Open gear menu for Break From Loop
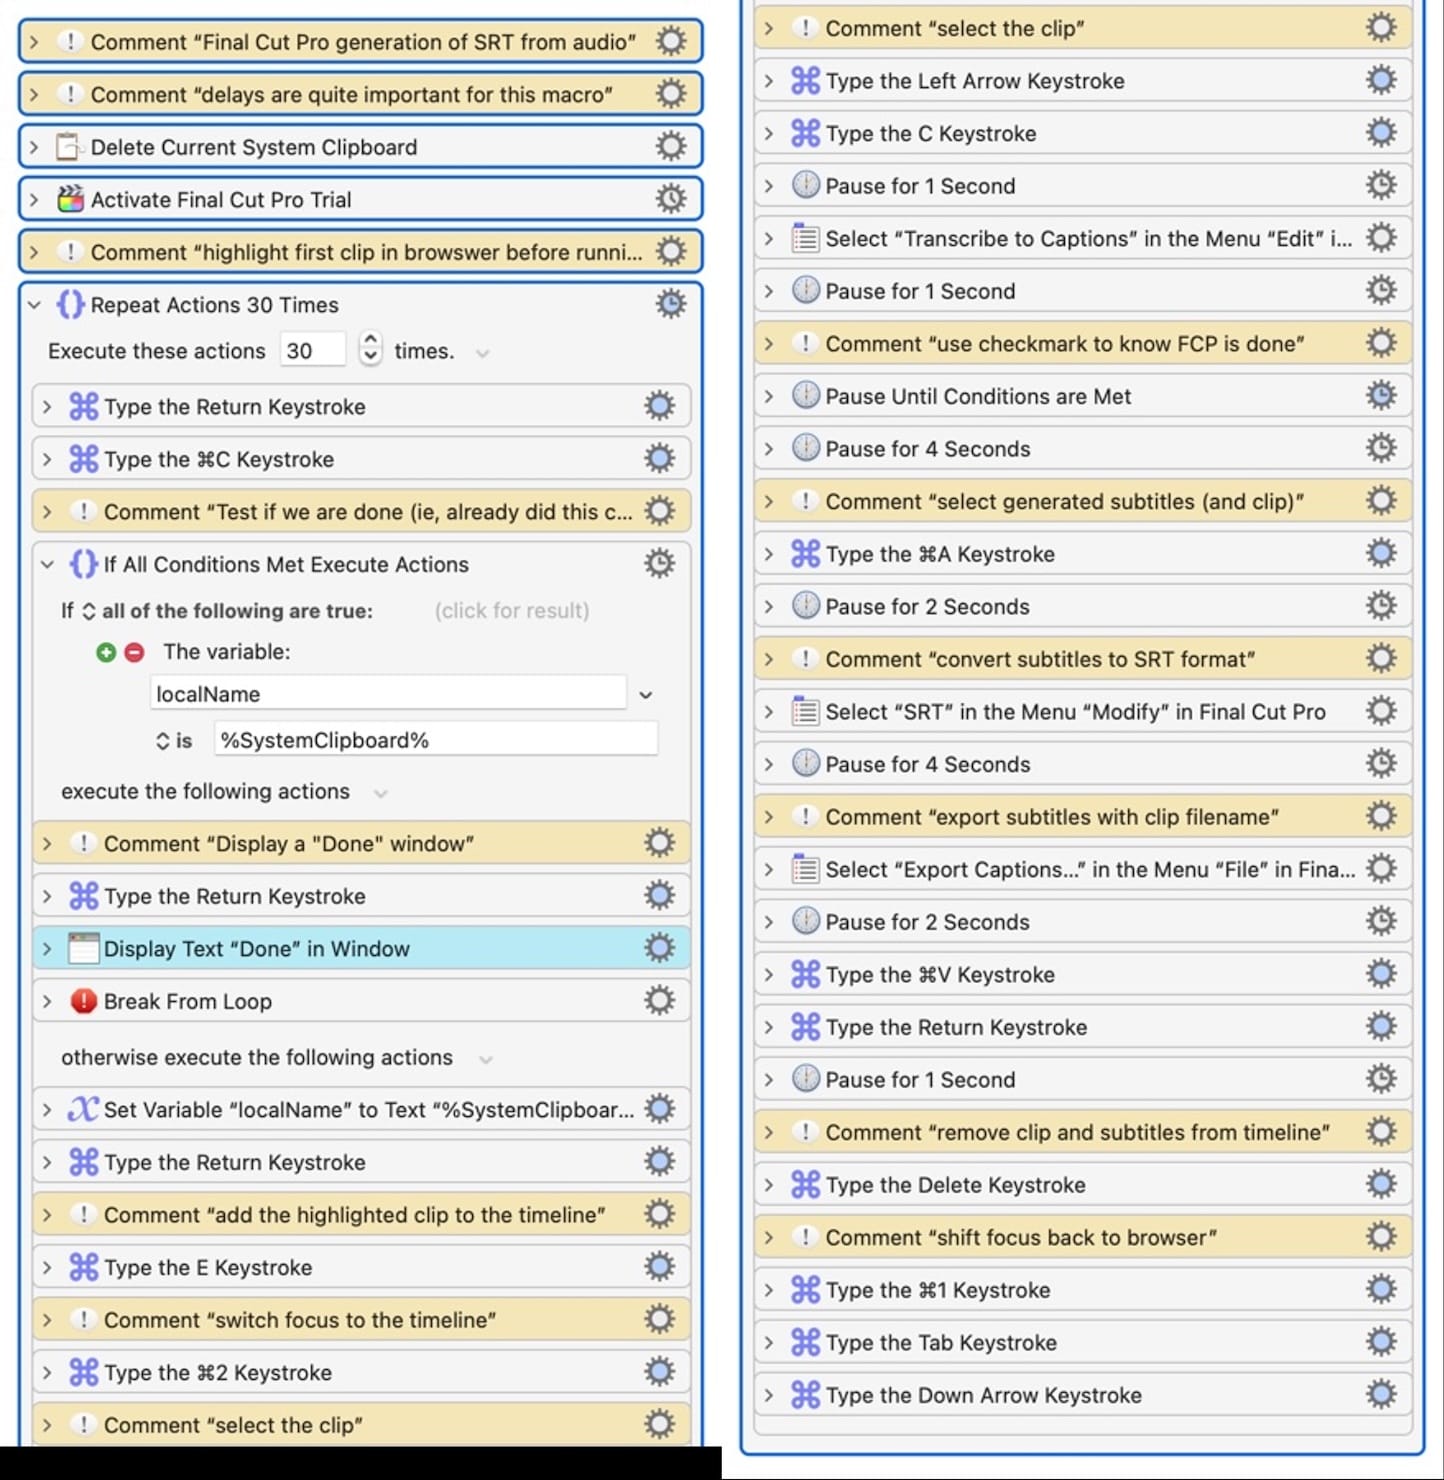Screen dimensions: 1444x1480 click(659, 1000)
